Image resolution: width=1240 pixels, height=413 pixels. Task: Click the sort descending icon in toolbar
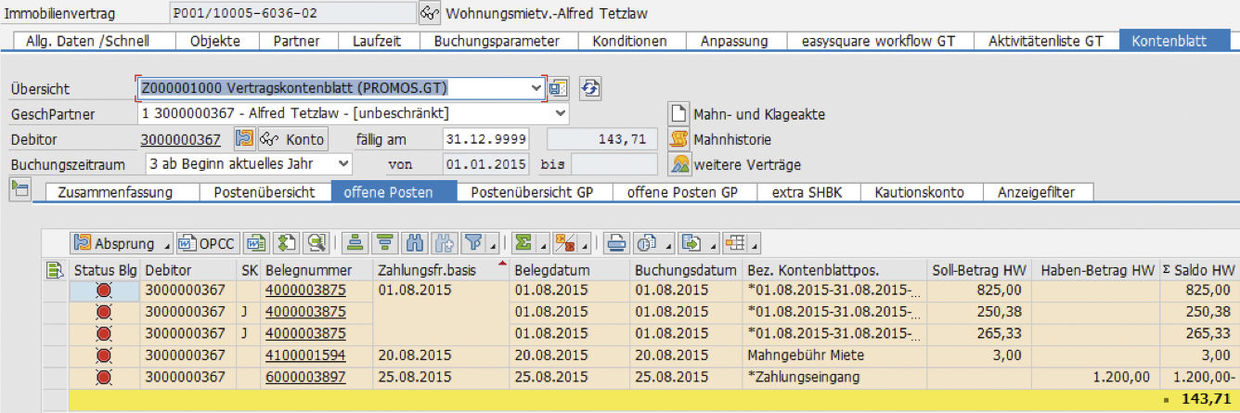384,243
